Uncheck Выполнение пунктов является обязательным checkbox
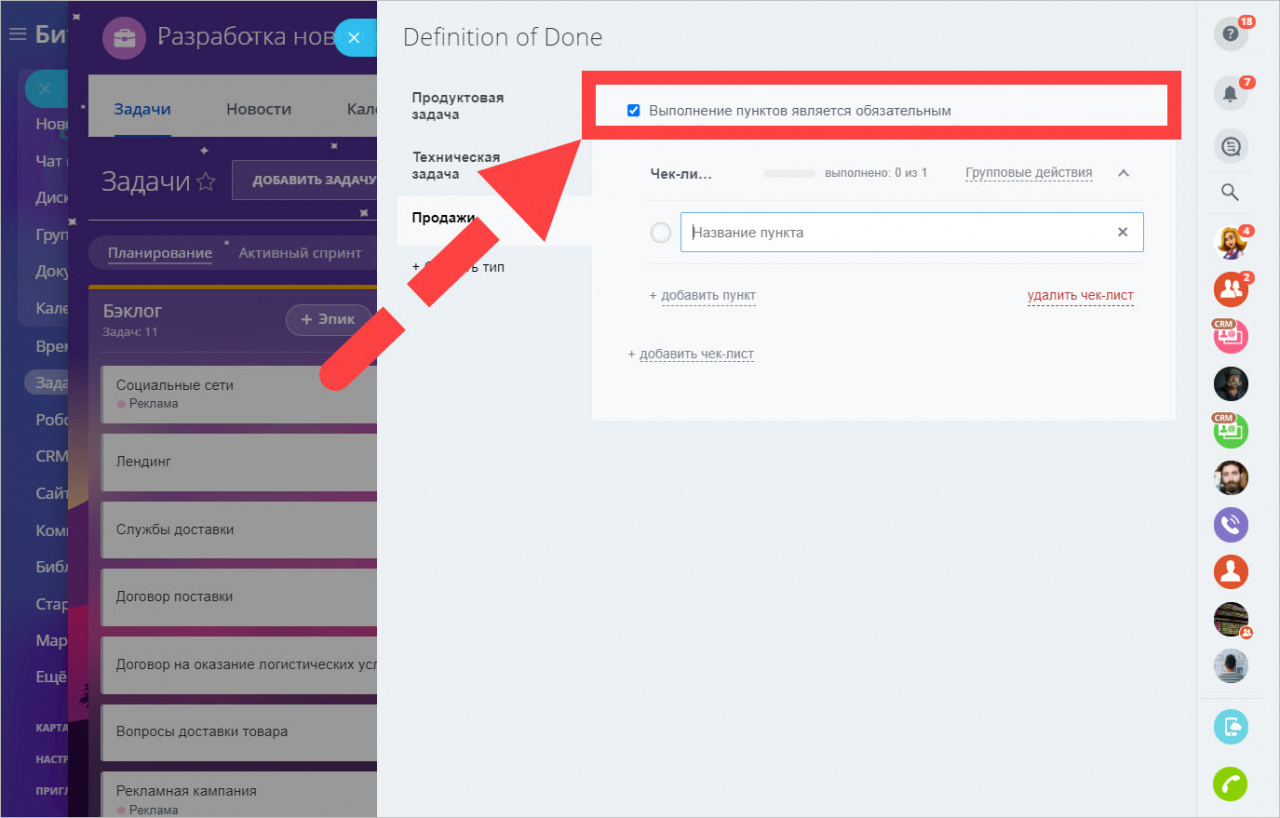Image resolution: width=1280 pixels, height=818 pixels. [x=633, y=110]
